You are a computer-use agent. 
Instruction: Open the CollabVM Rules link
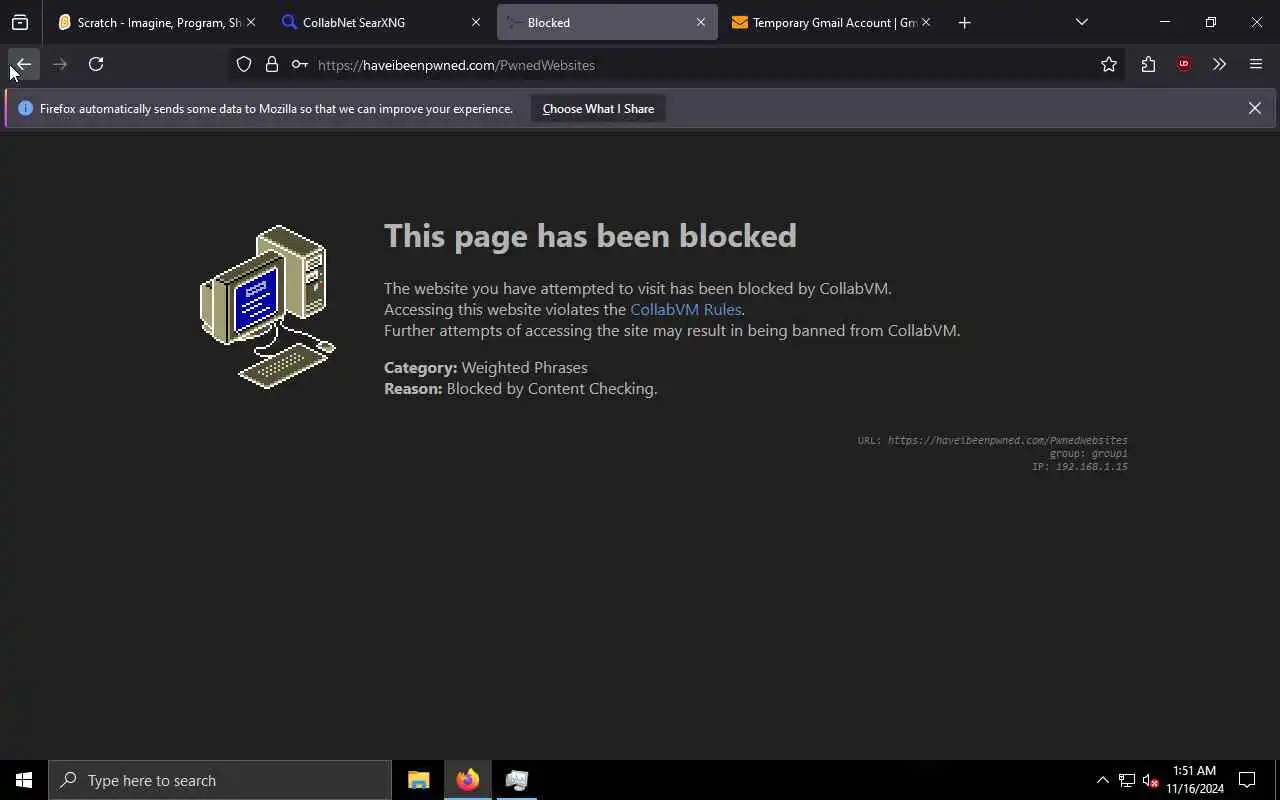pyautogui.click(x=685, y=310)
